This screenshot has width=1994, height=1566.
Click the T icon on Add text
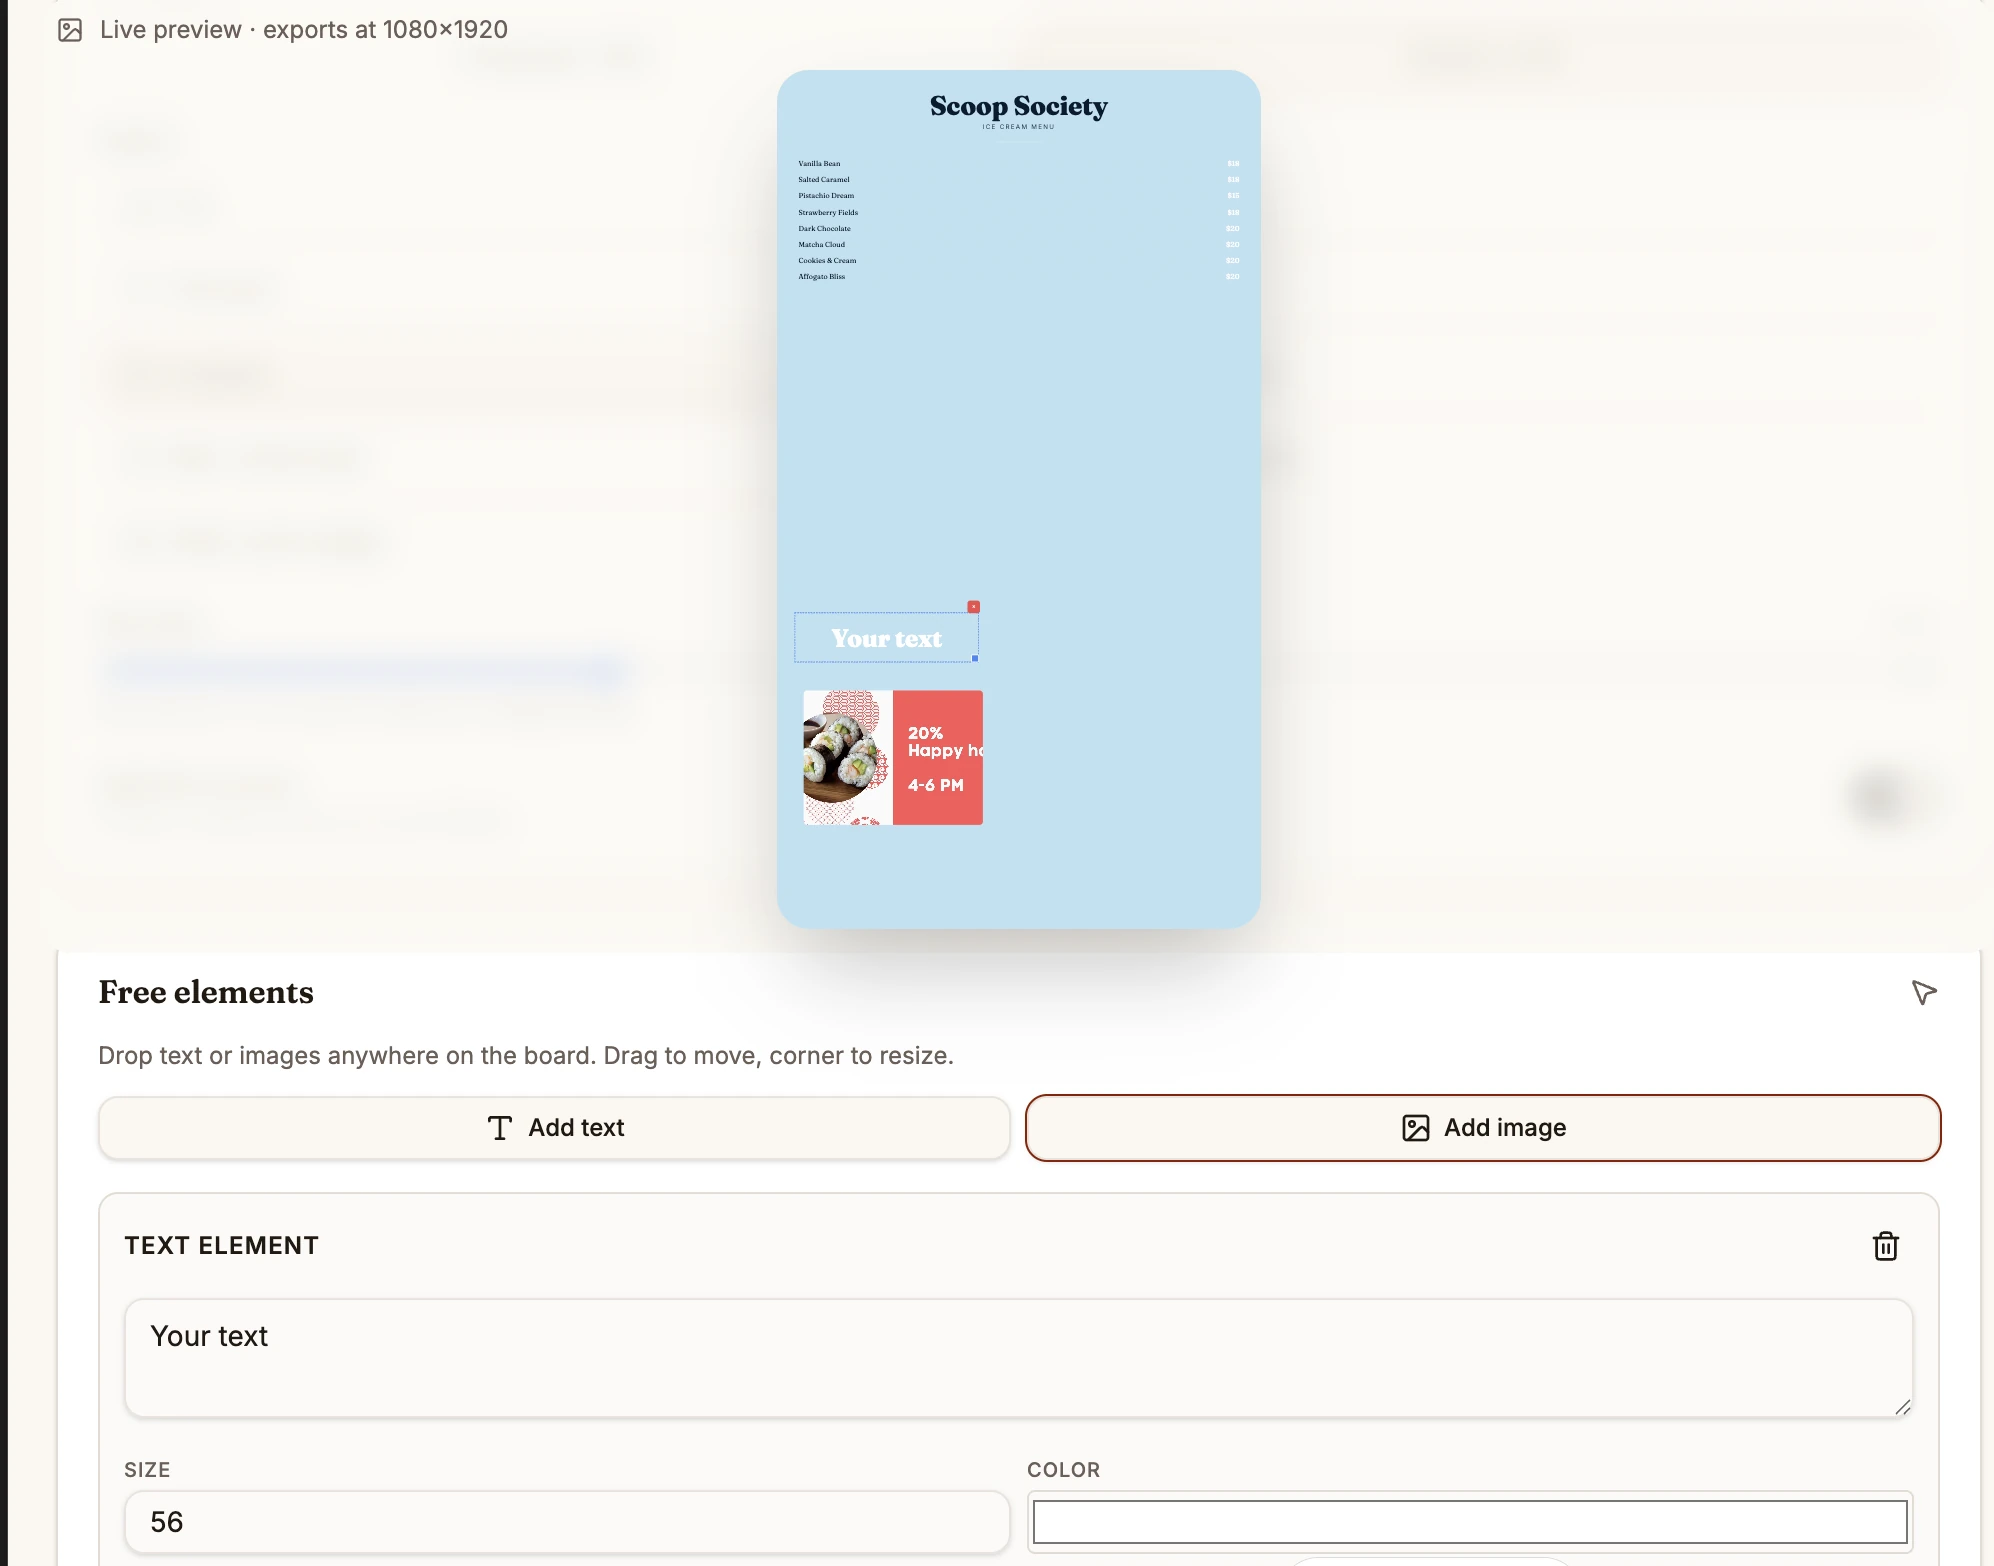[500, 1128]
